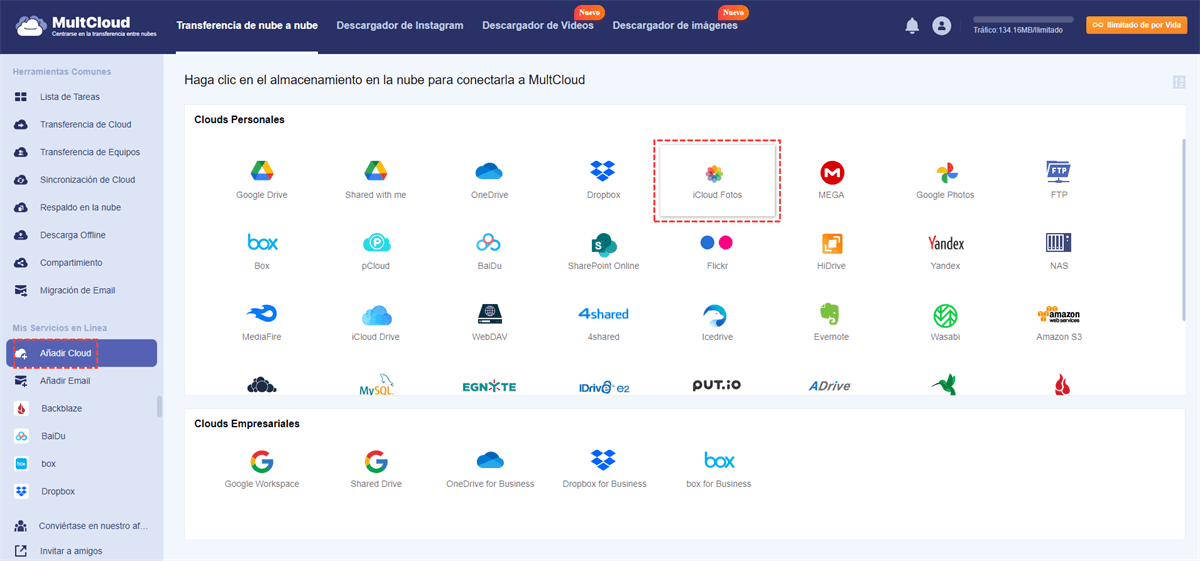Switch to Descargador de imágenes tab

675,25
